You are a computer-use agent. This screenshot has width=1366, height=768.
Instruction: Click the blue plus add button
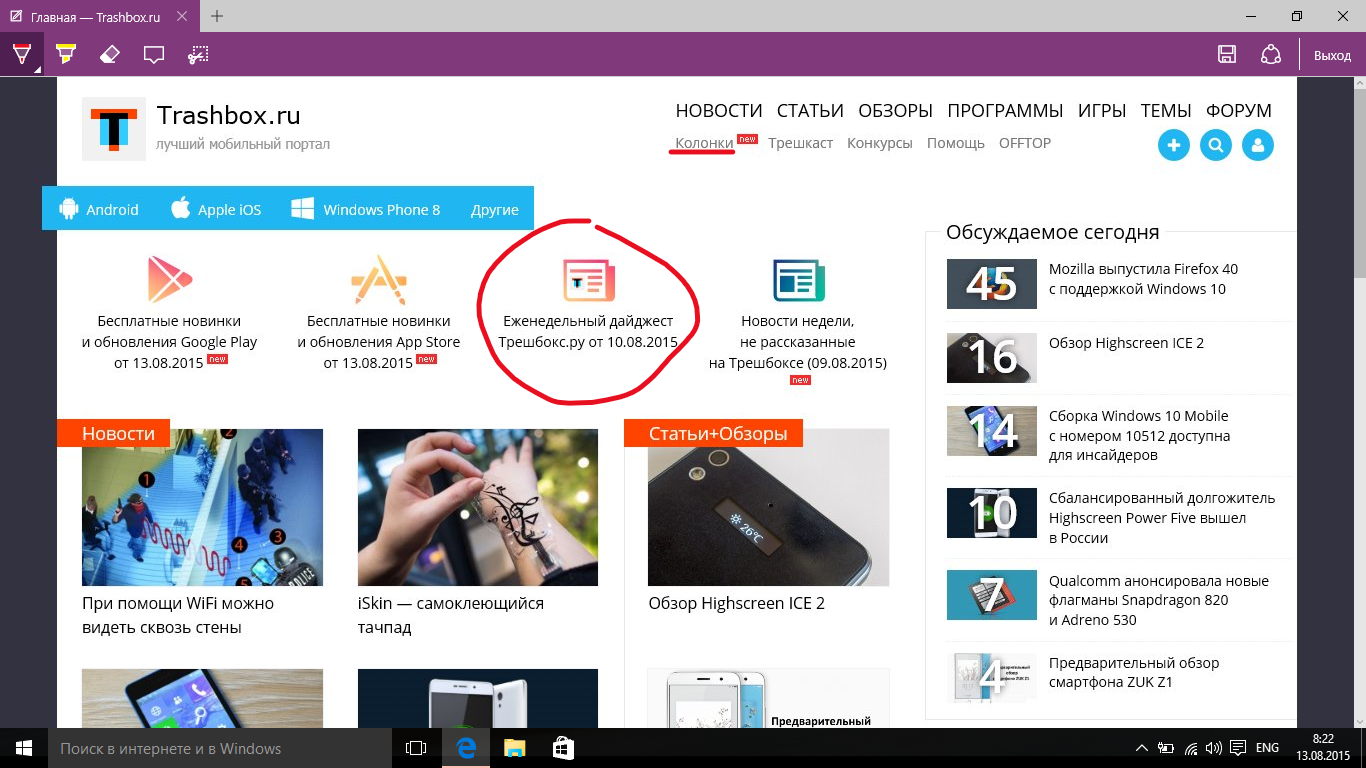coord(1174,145)
